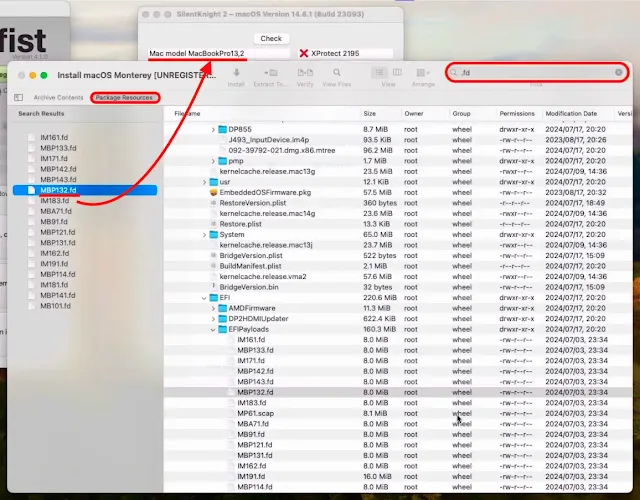Select the BridgeVersion.plist file

click(x=251, y=256)
